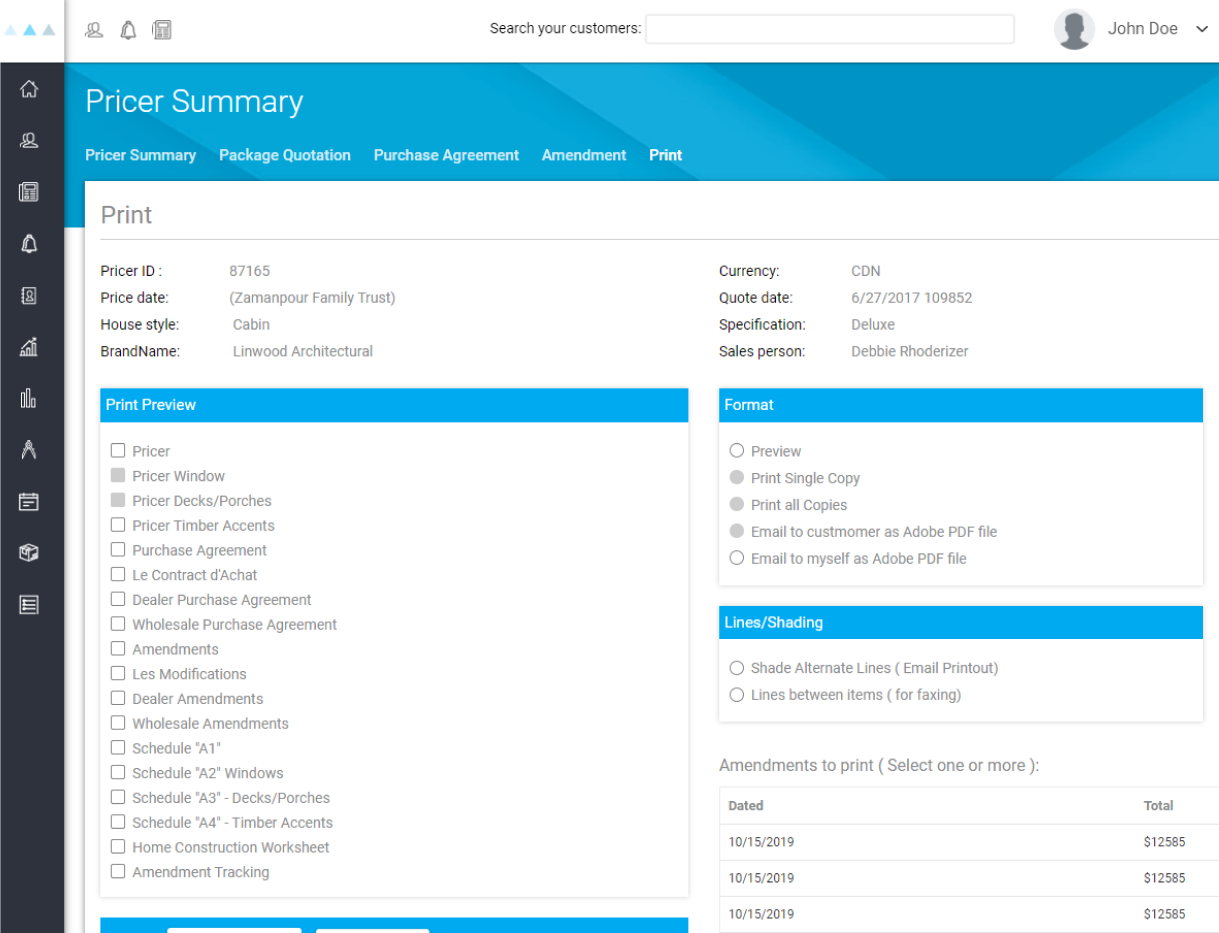Open the calculator icon in sidebar
The width and height of the screenshot is (1219, 933).
29,192
